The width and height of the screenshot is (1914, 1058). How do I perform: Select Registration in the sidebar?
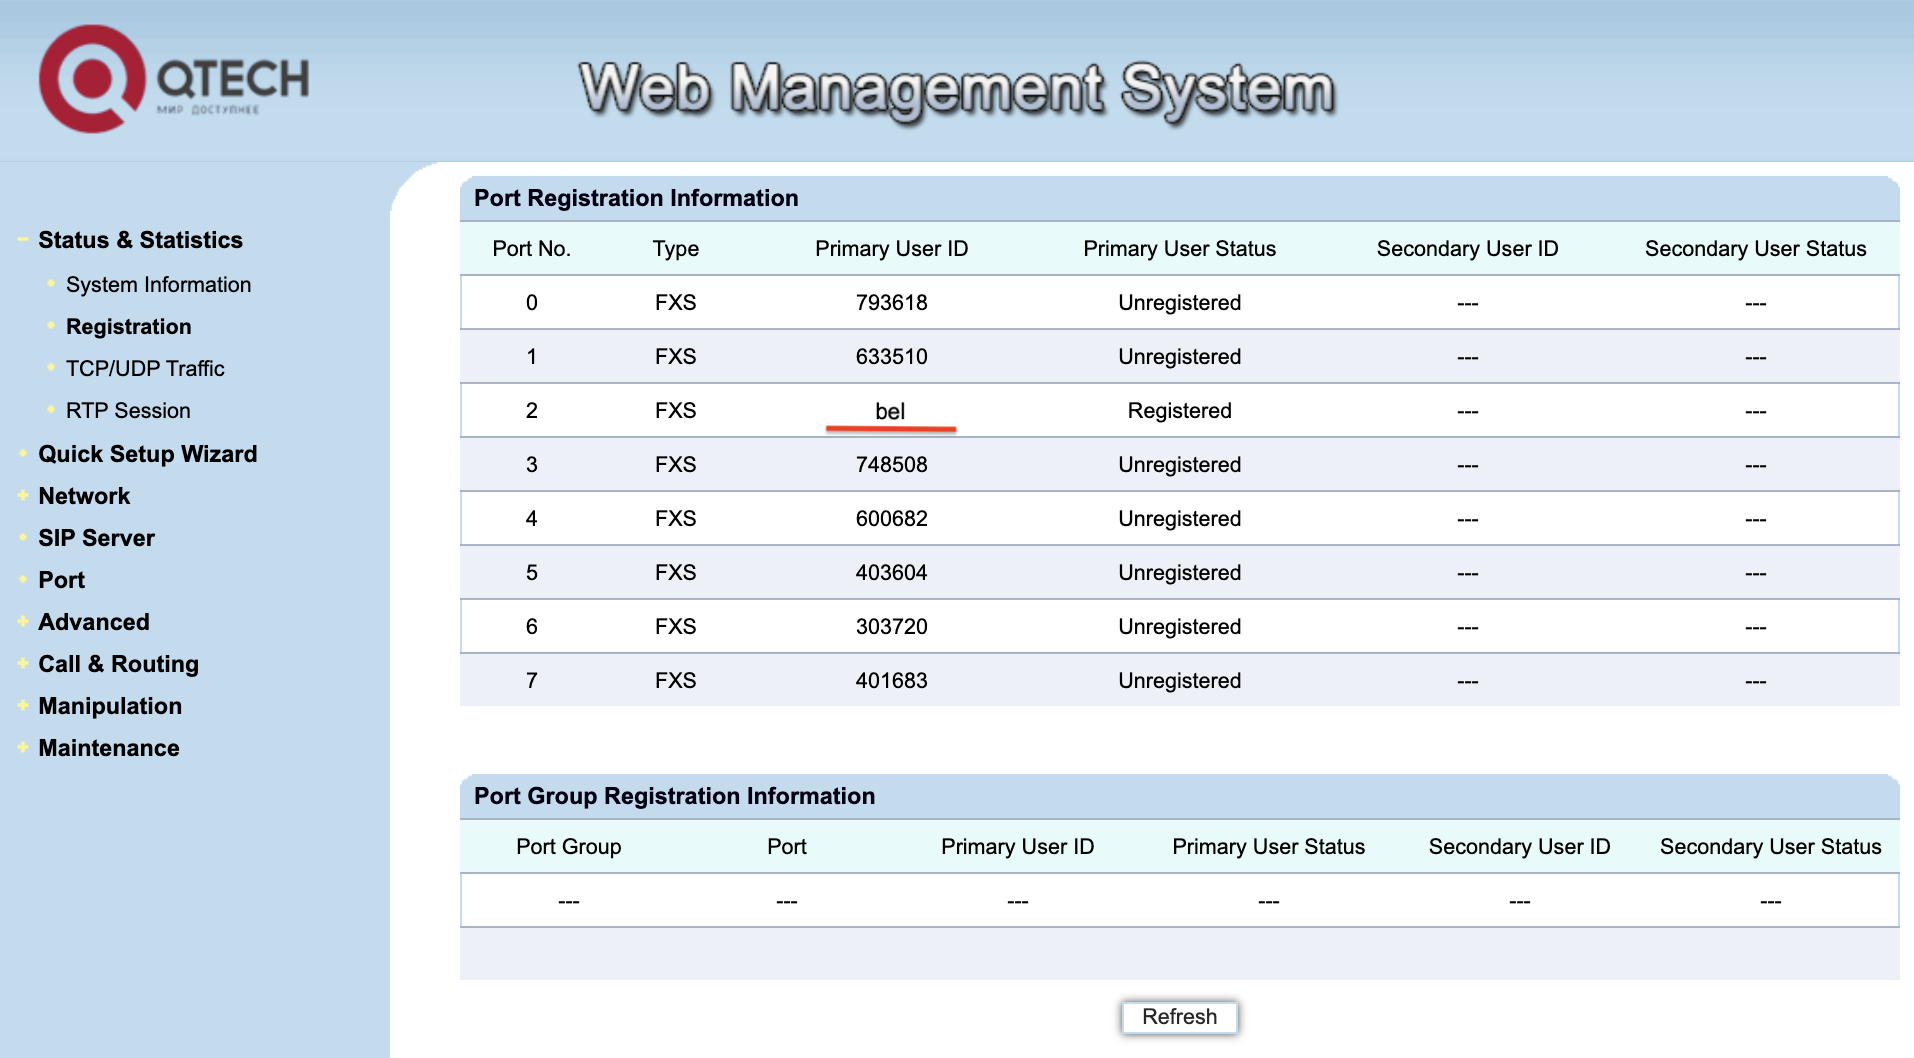[128, 327]
